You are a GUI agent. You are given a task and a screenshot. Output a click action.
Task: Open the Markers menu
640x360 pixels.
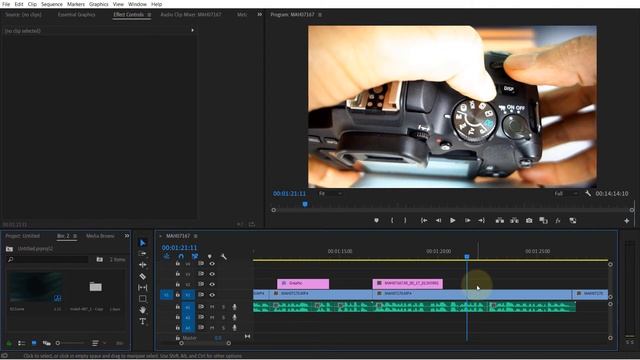click(76, 4)
